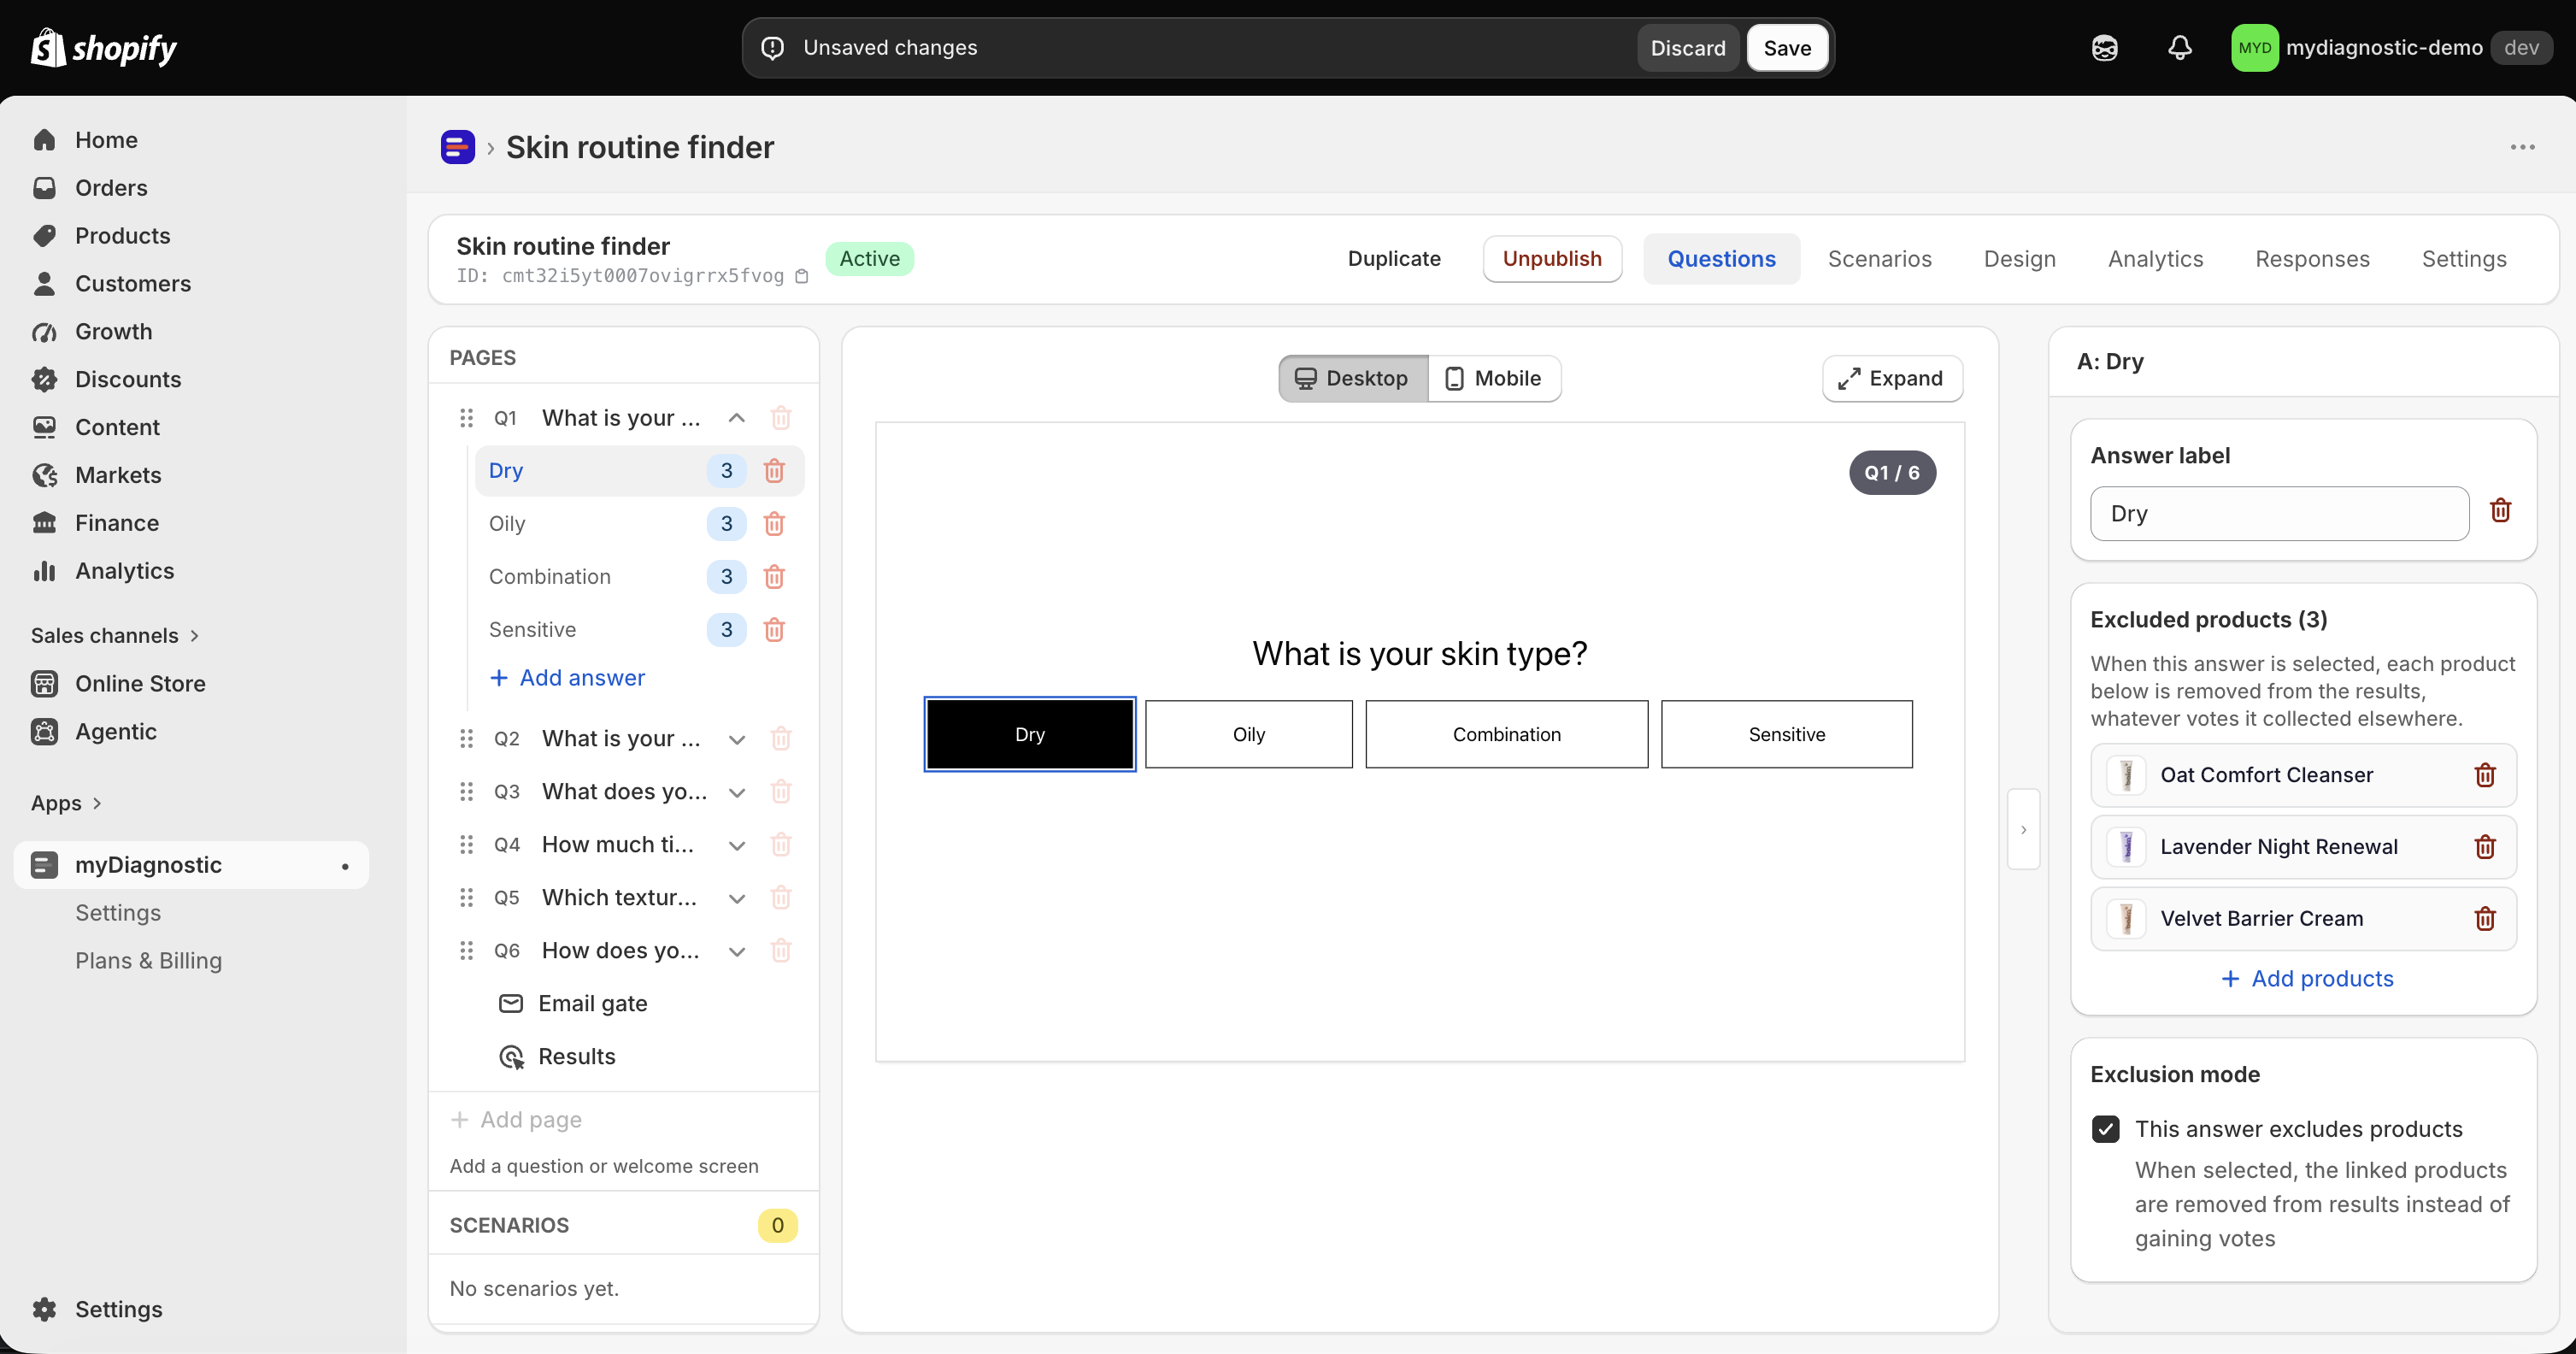Discard the unsaved changes
This screenshot has height=1354, width=2576.
1688,48
